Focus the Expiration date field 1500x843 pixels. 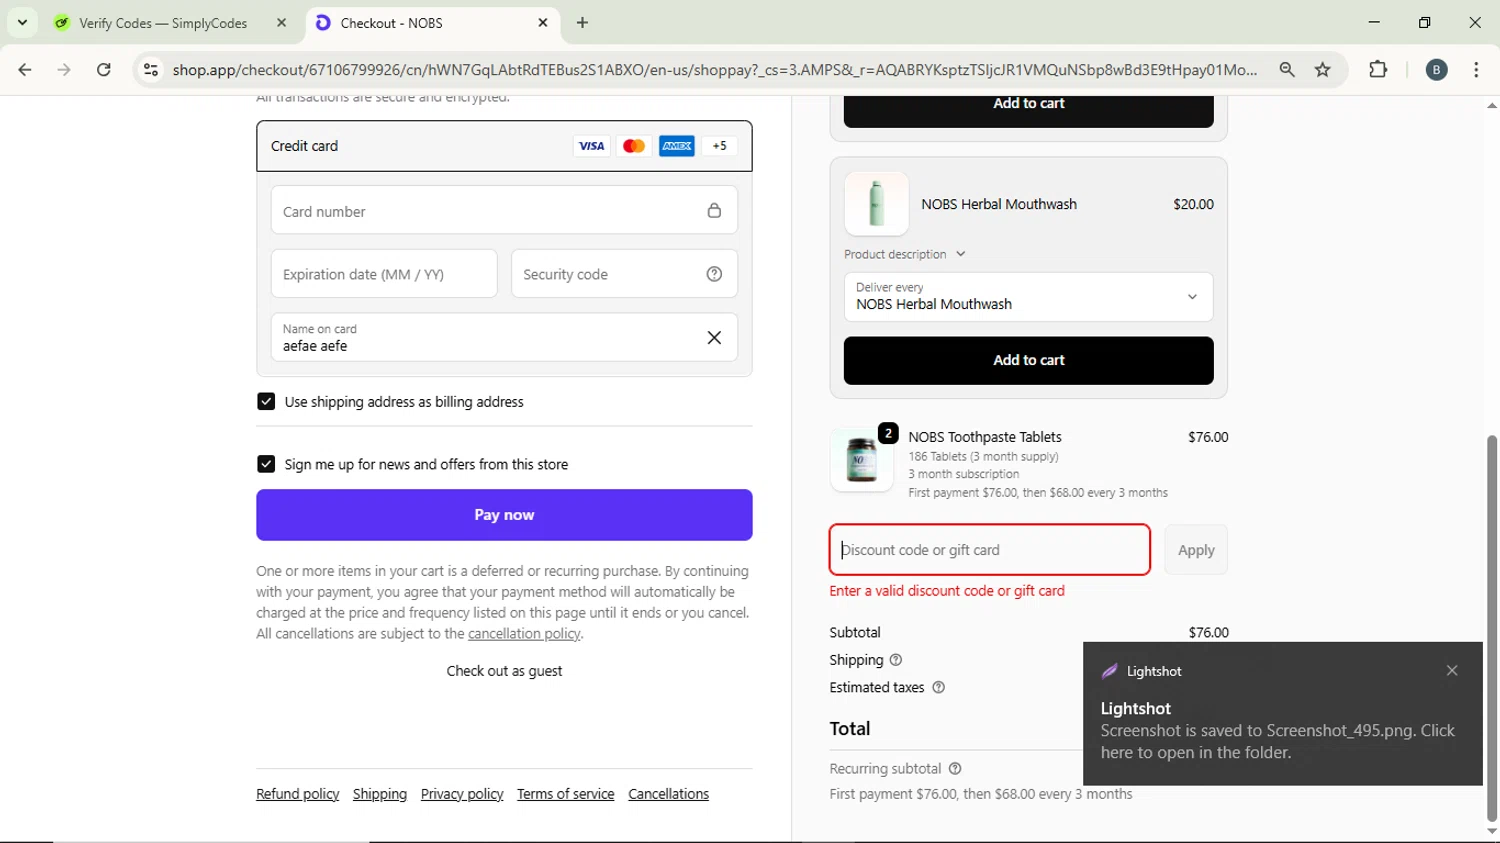pos(384,274)
